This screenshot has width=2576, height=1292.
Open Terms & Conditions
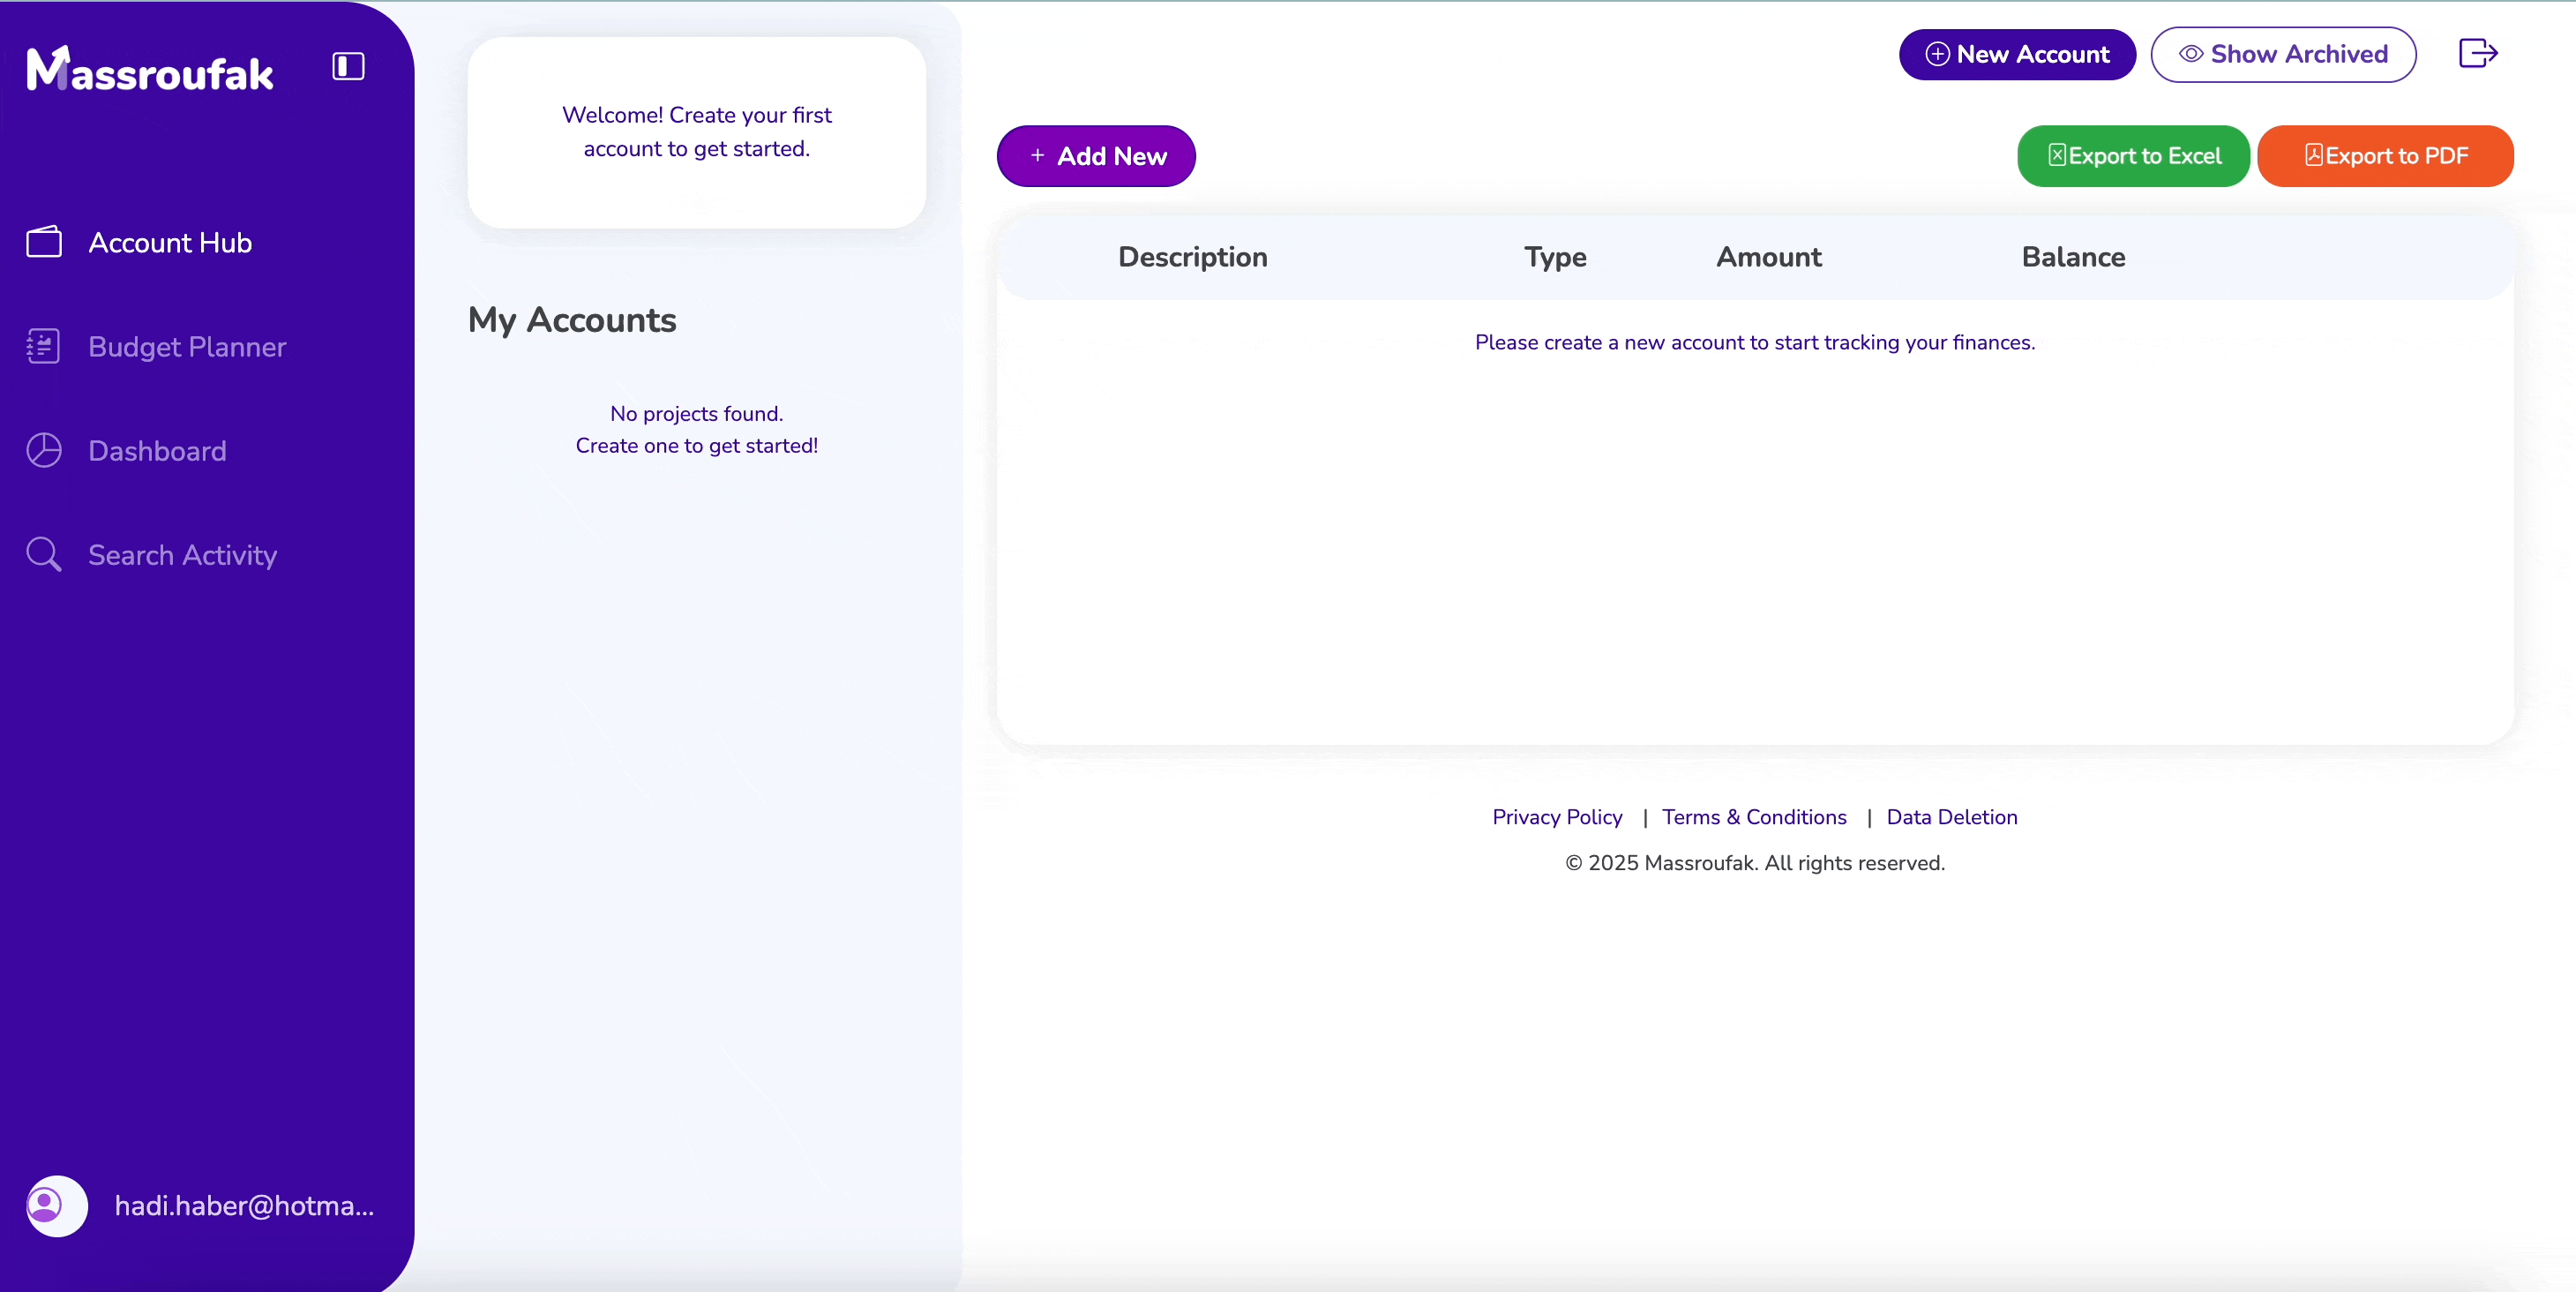tap(1754, 817)
